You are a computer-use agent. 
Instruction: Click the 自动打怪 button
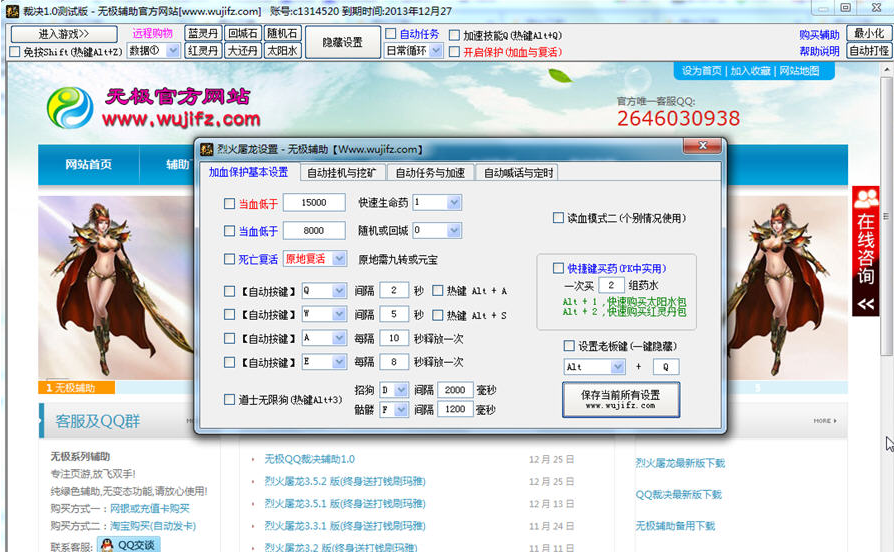point(869,51)
